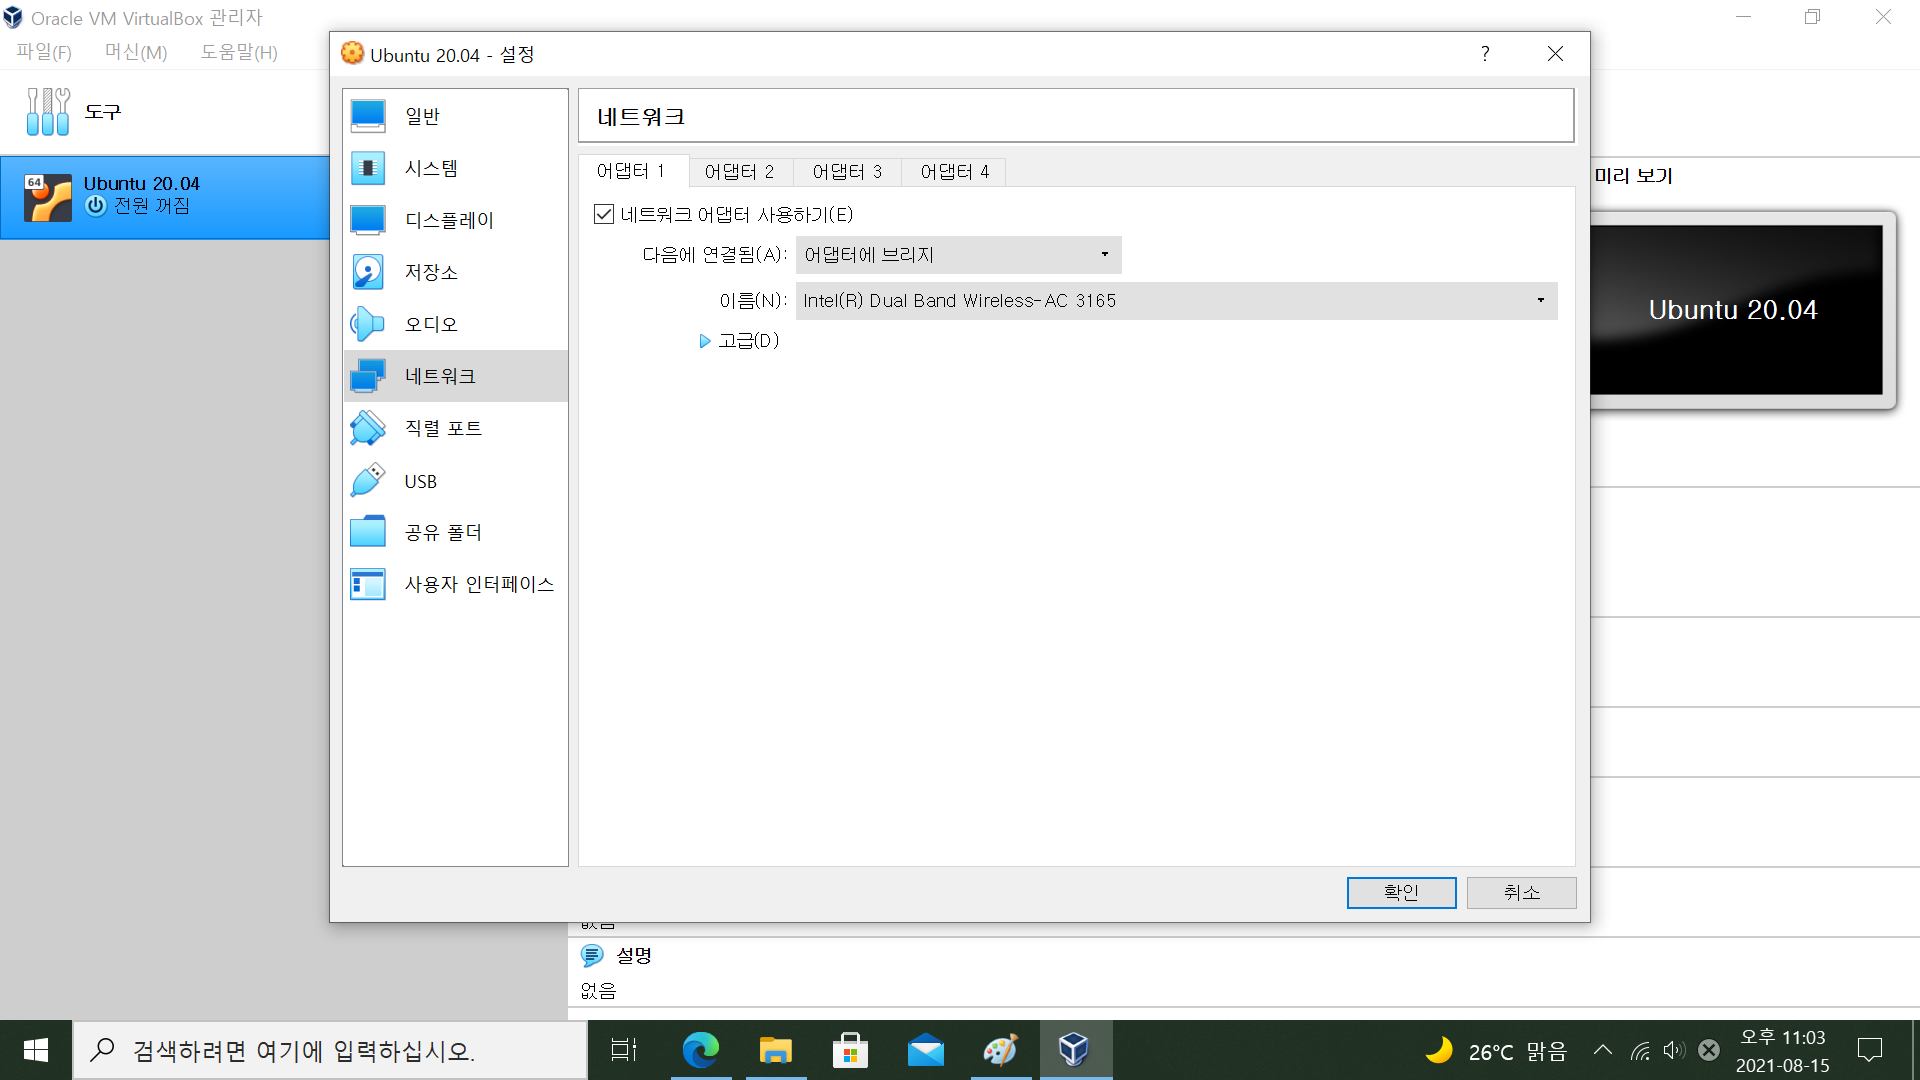Click the 미리 보기 preview header
Screen dimensions: 1920x1080
pos(1634,176)
